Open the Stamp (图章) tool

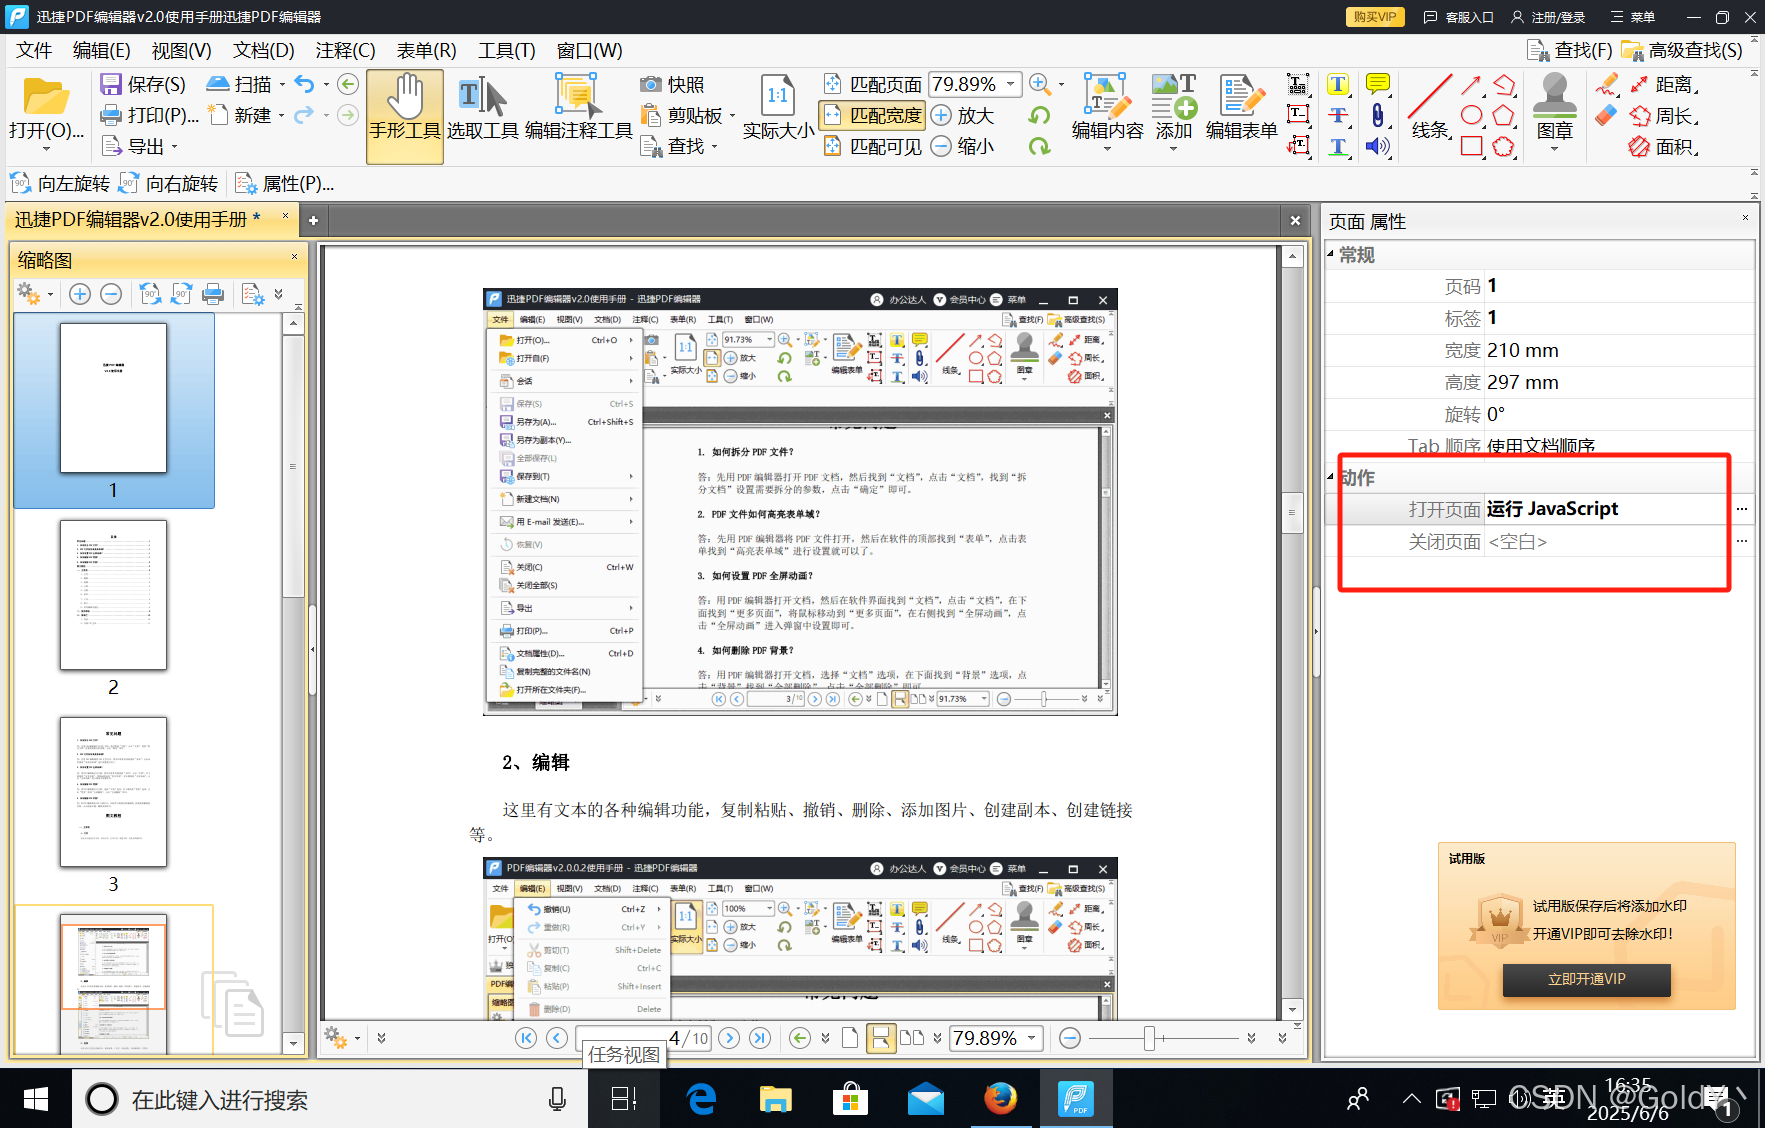[x=1554, y=107]
